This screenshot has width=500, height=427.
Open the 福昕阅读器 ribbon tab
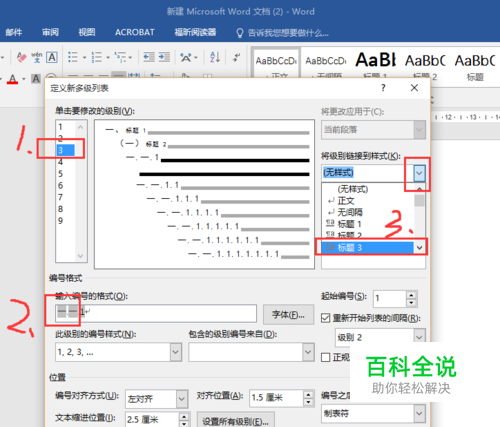[x=195, y=32]
